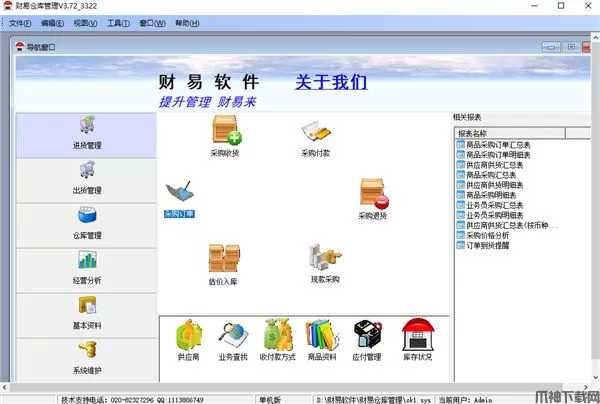Open the 出货管理 sidebar section
The image size is (600, 404).
[x=86, y=181]
